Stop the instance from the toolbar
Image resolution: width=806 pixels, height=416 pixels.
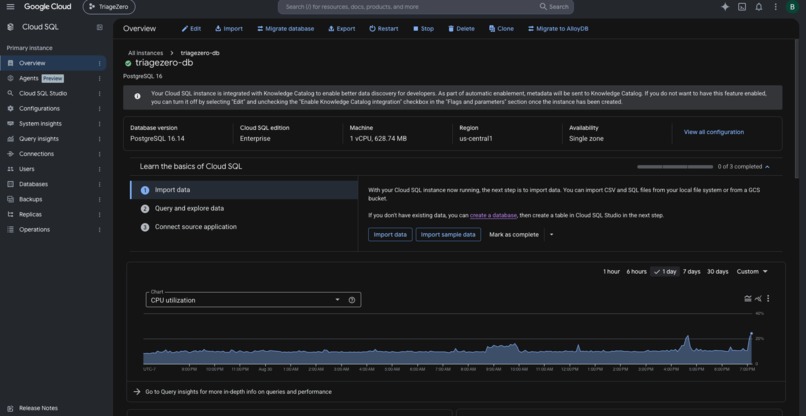click(x=424, y=29)
